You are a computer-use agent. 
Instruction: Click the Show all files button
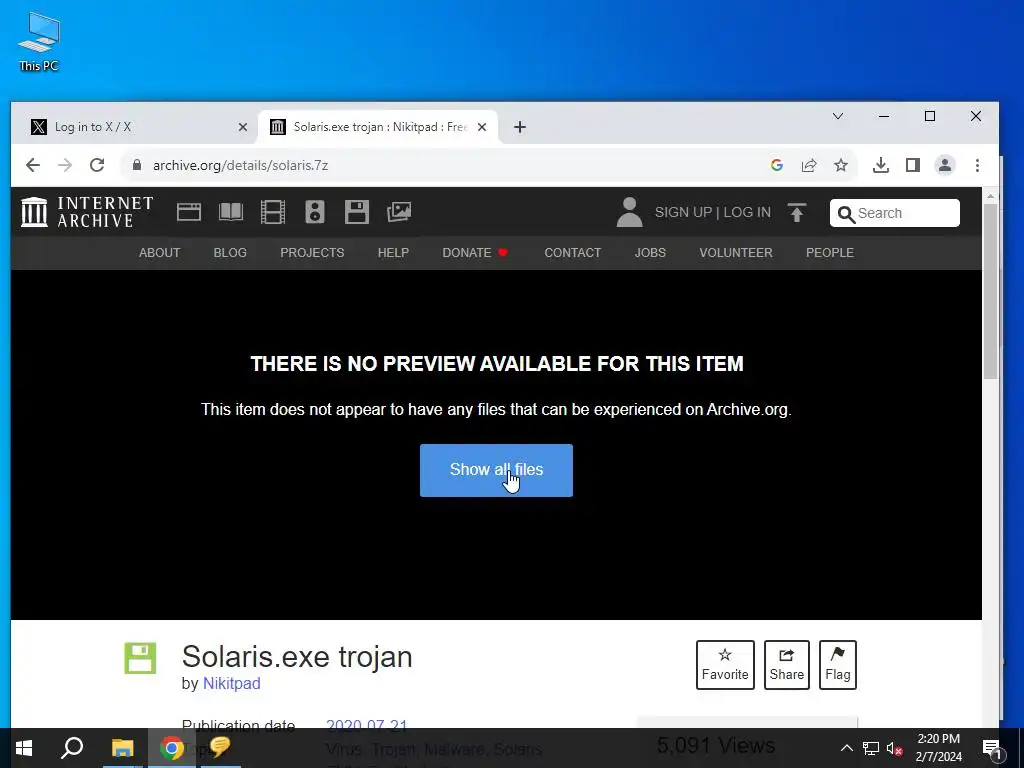pos(496,470)
